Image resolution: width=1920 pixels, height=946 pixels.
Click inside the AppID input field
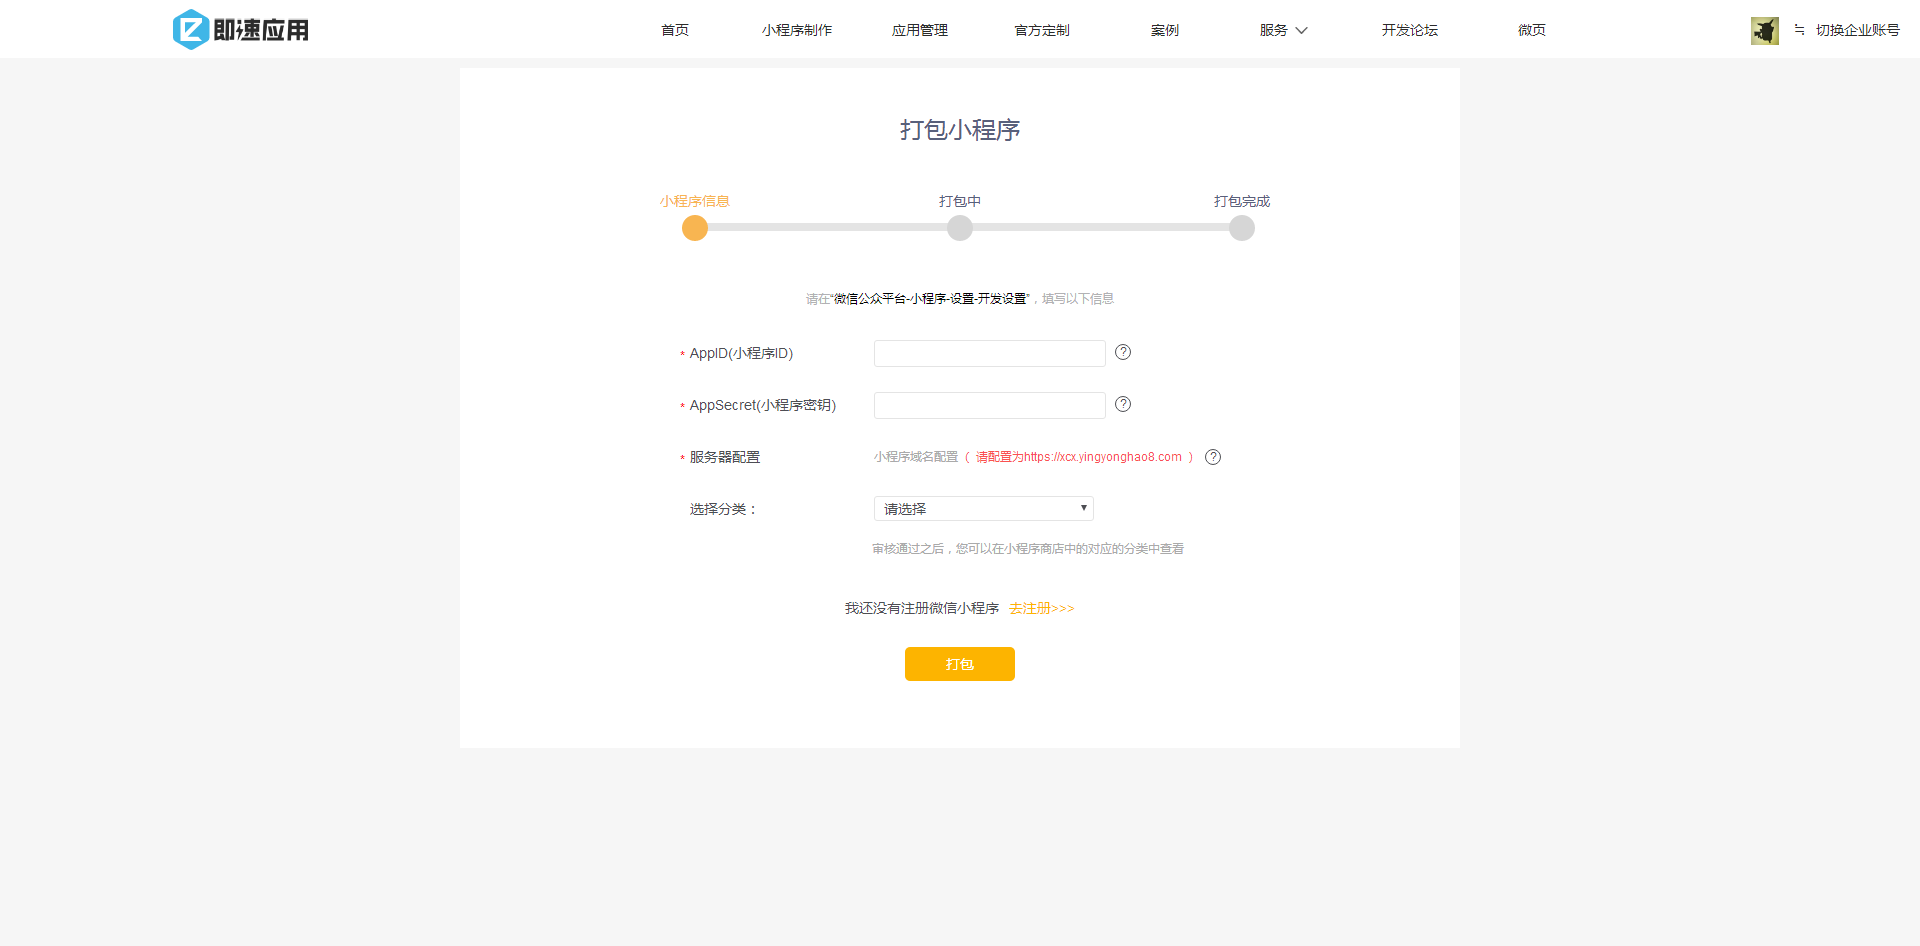tap(988, 353)
